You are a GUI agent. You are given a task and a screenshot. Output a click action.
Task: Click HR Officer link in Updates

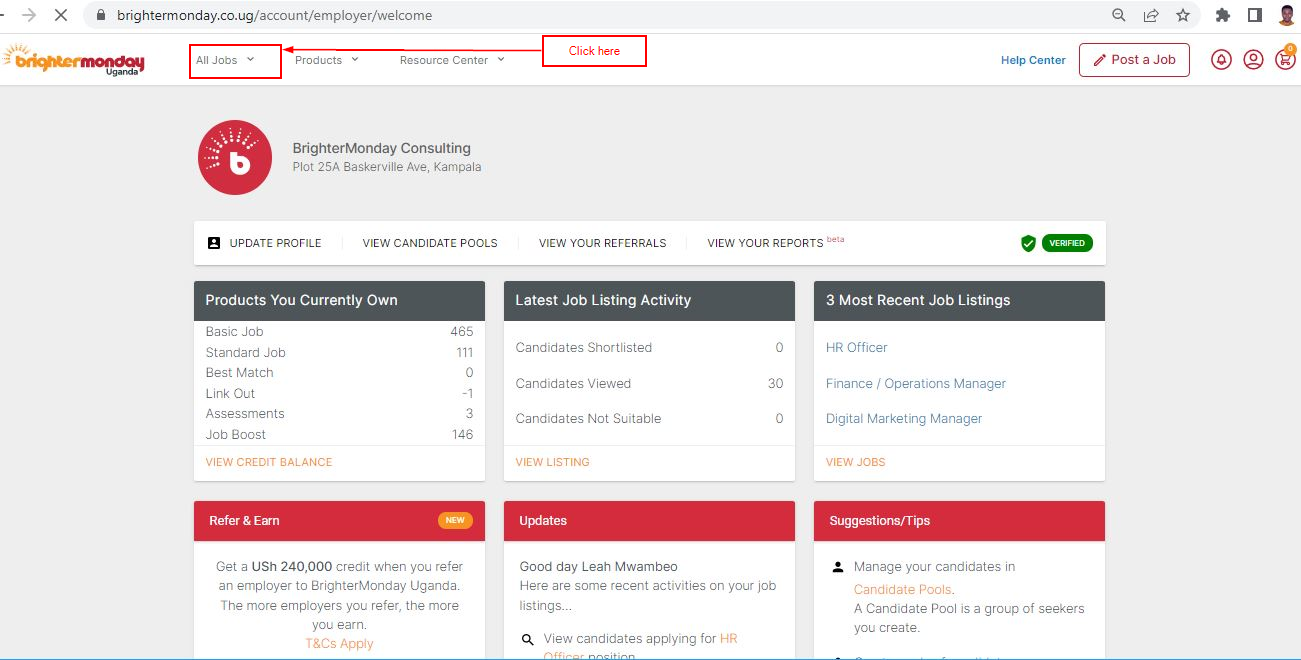coord(728,639)
